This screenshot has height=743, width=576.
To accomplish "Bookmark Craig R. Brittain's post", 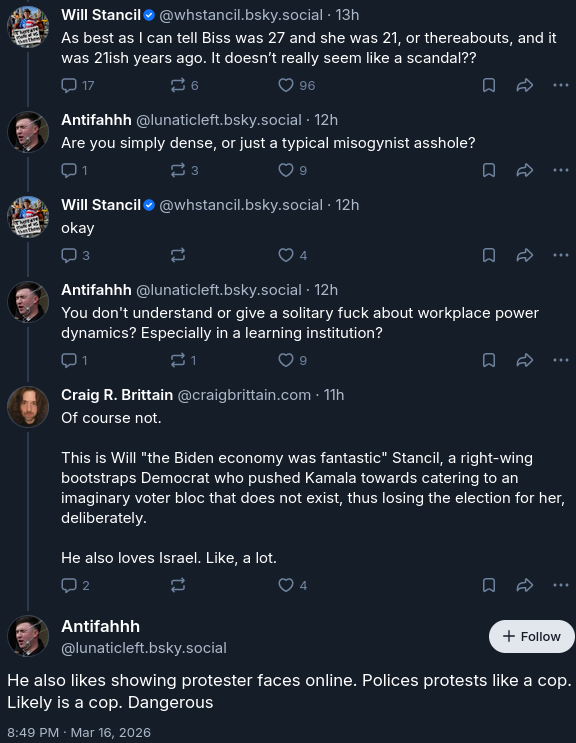I will [489, 585].
